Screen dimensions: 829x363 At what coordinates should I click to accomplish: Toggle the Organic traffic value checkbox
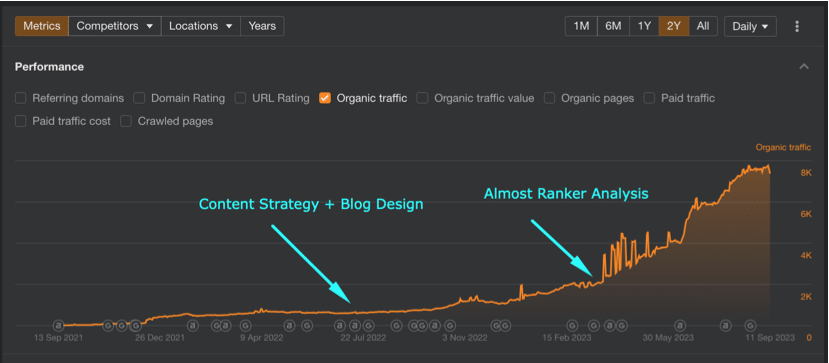[x=422, y=98]
